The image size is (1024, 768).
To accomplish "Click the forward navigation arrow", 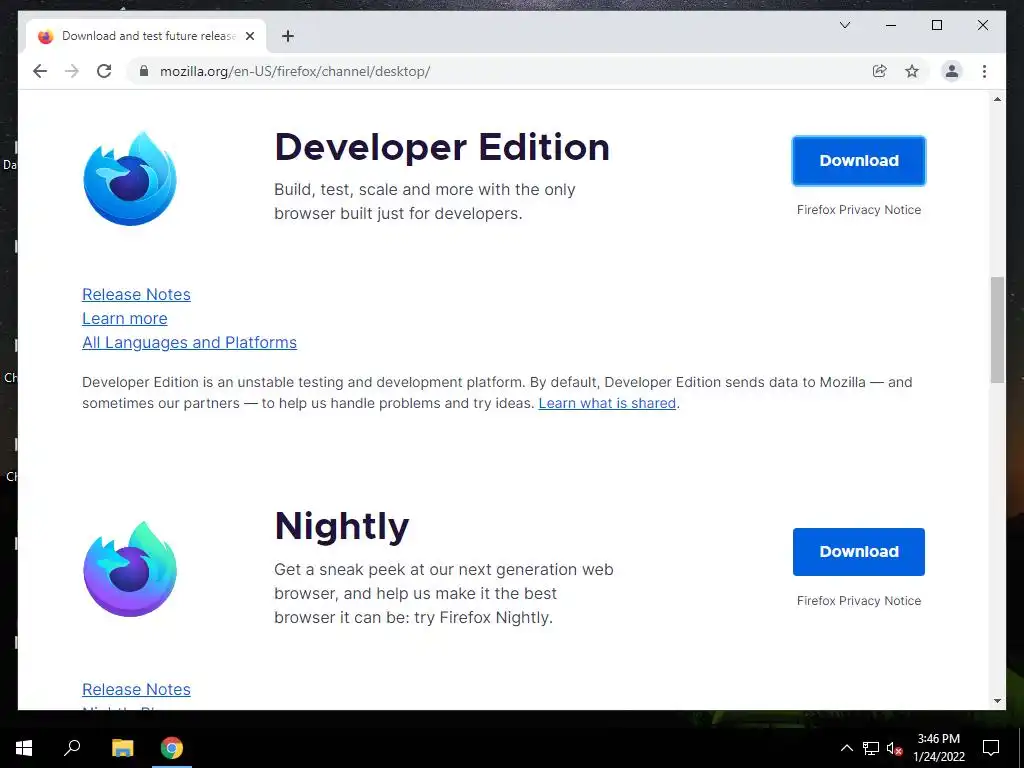I will click(72, 71).
